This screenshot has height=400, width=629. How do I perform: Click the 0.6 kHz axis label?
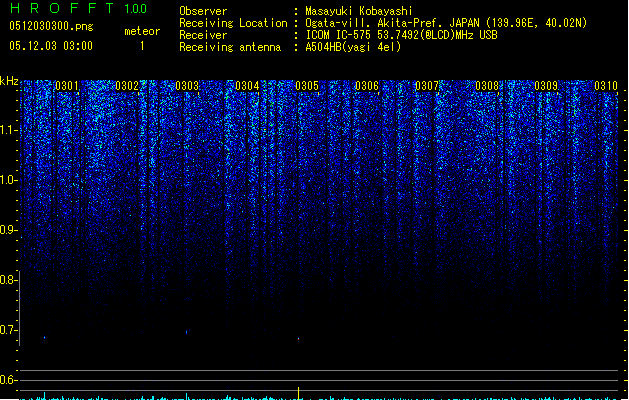point(8,380)
